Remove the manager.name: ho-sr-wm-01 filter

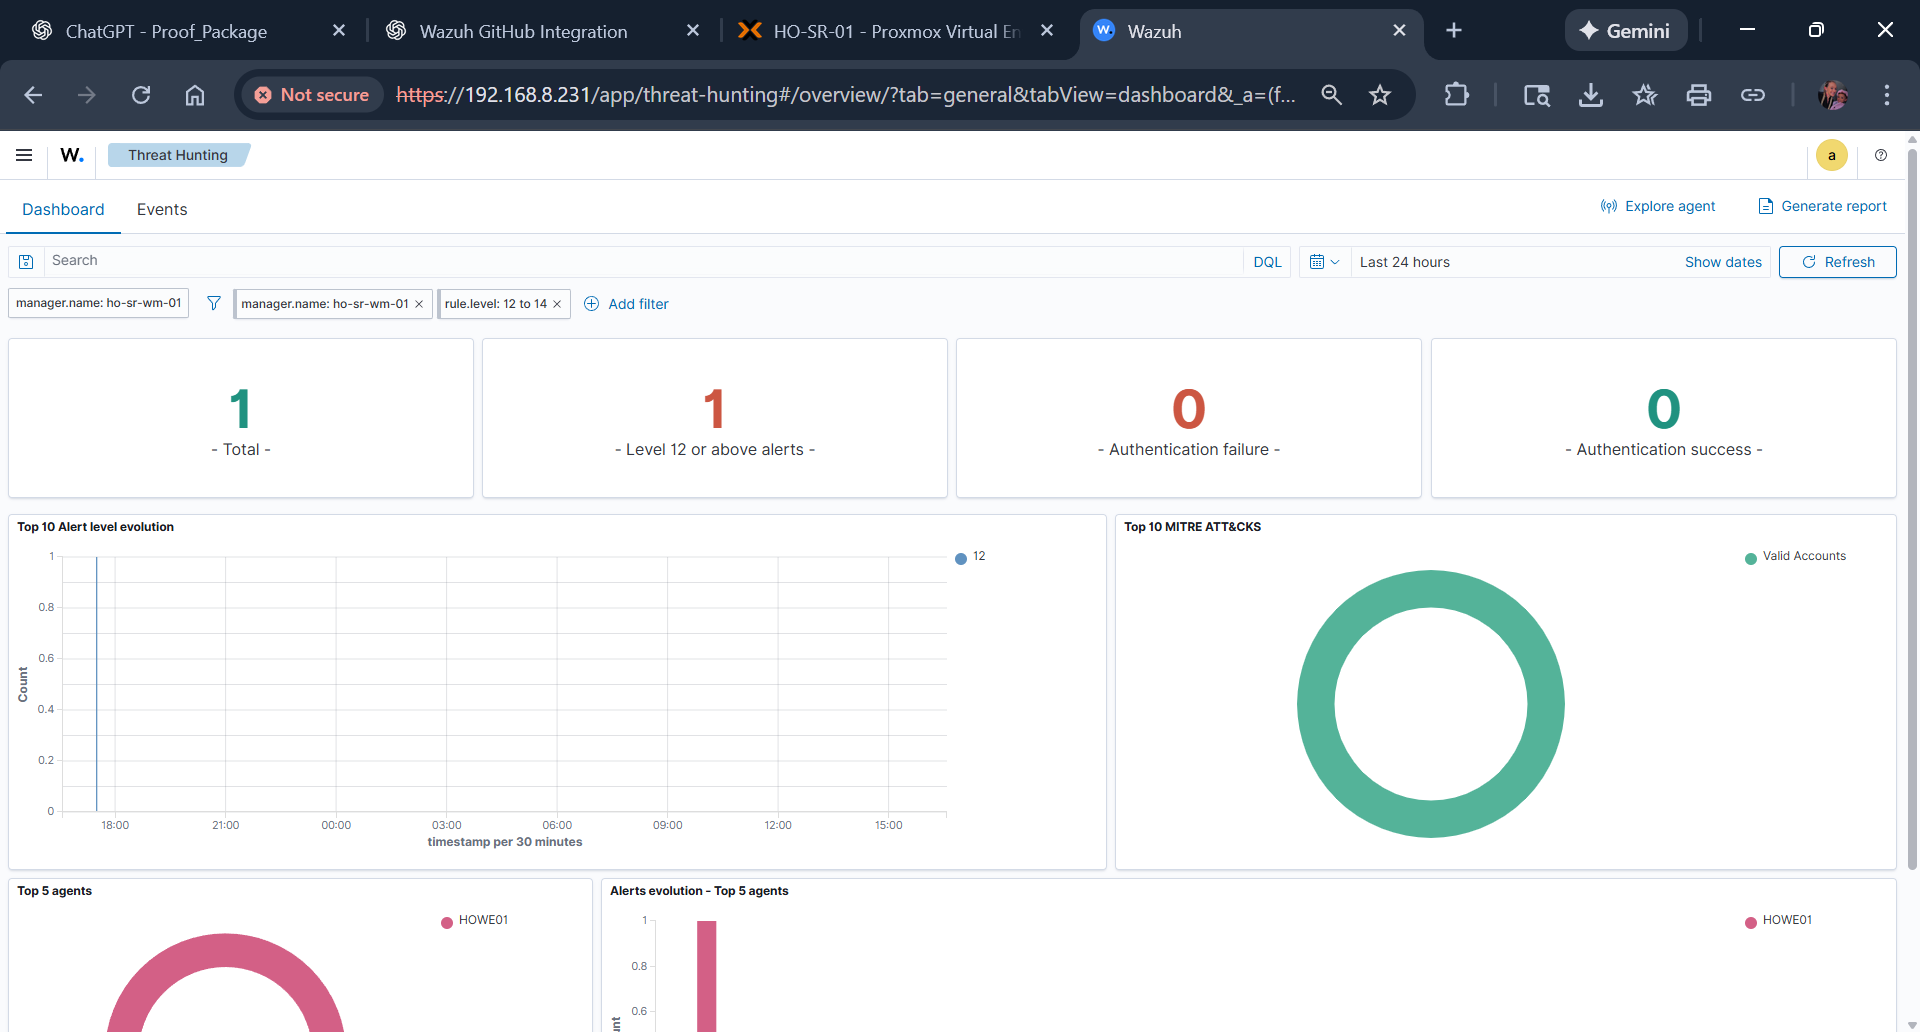tap(419, 303)
